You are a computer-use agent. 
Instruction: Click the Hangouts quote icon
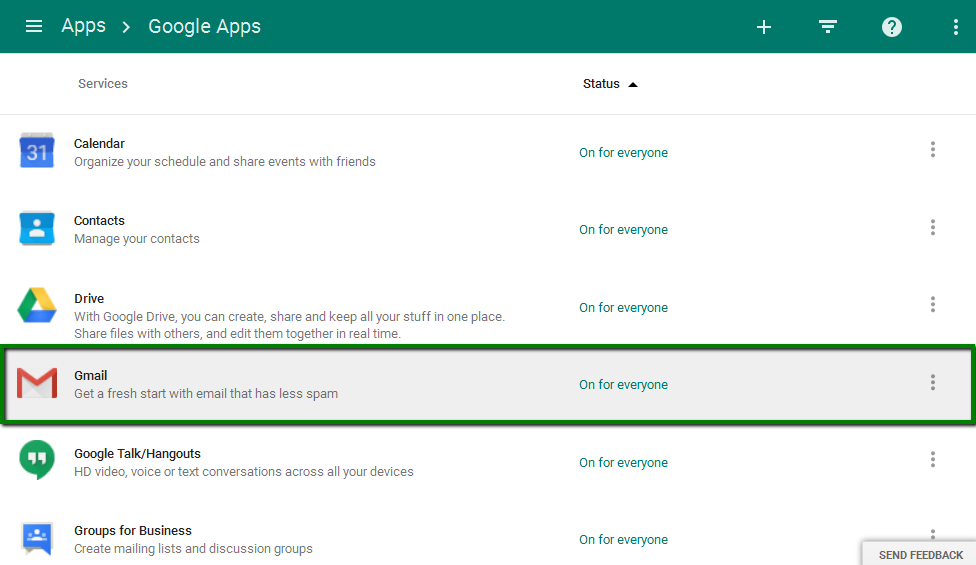(37, 459)
